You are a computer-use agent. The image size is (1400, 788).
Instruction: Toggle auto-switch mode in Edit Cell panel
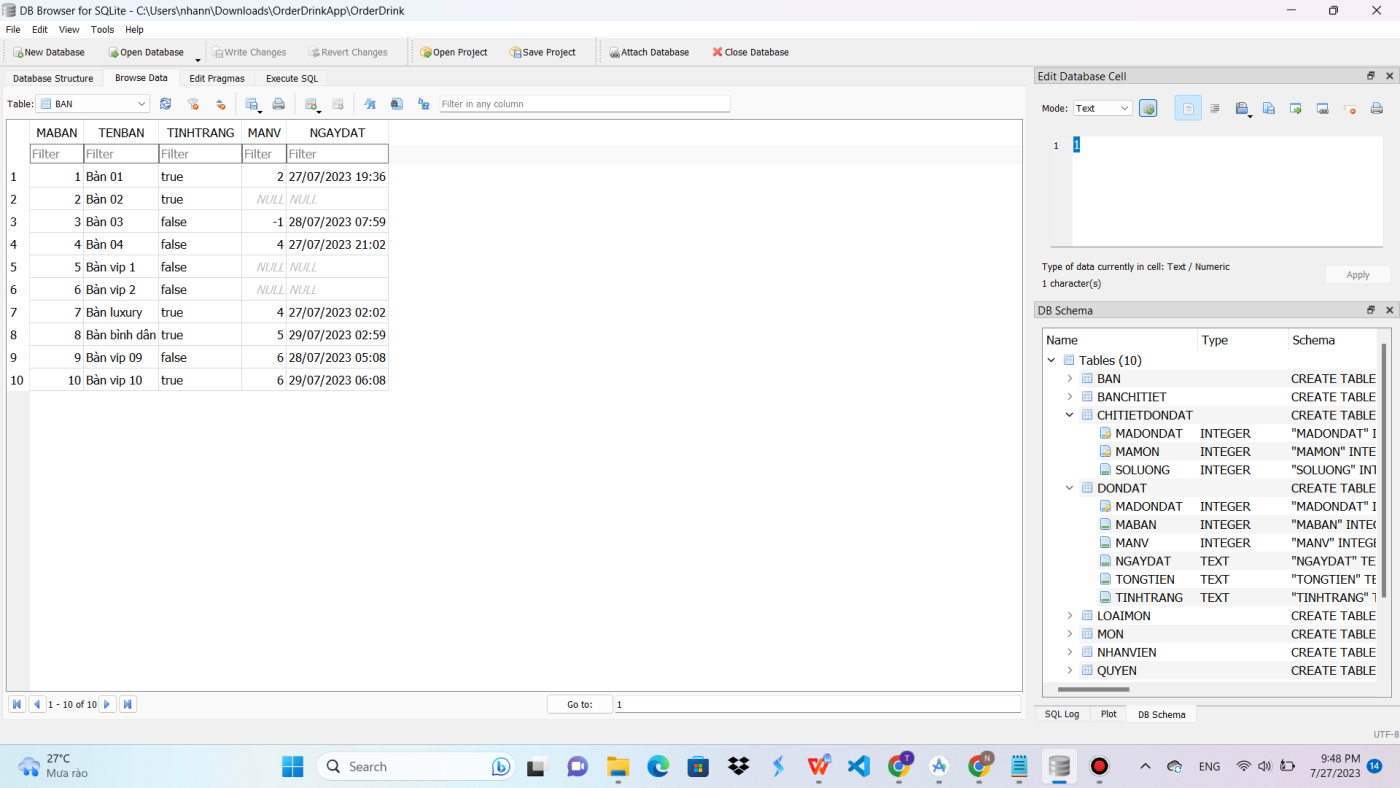pyautogui.click(x=1148, y=108)
